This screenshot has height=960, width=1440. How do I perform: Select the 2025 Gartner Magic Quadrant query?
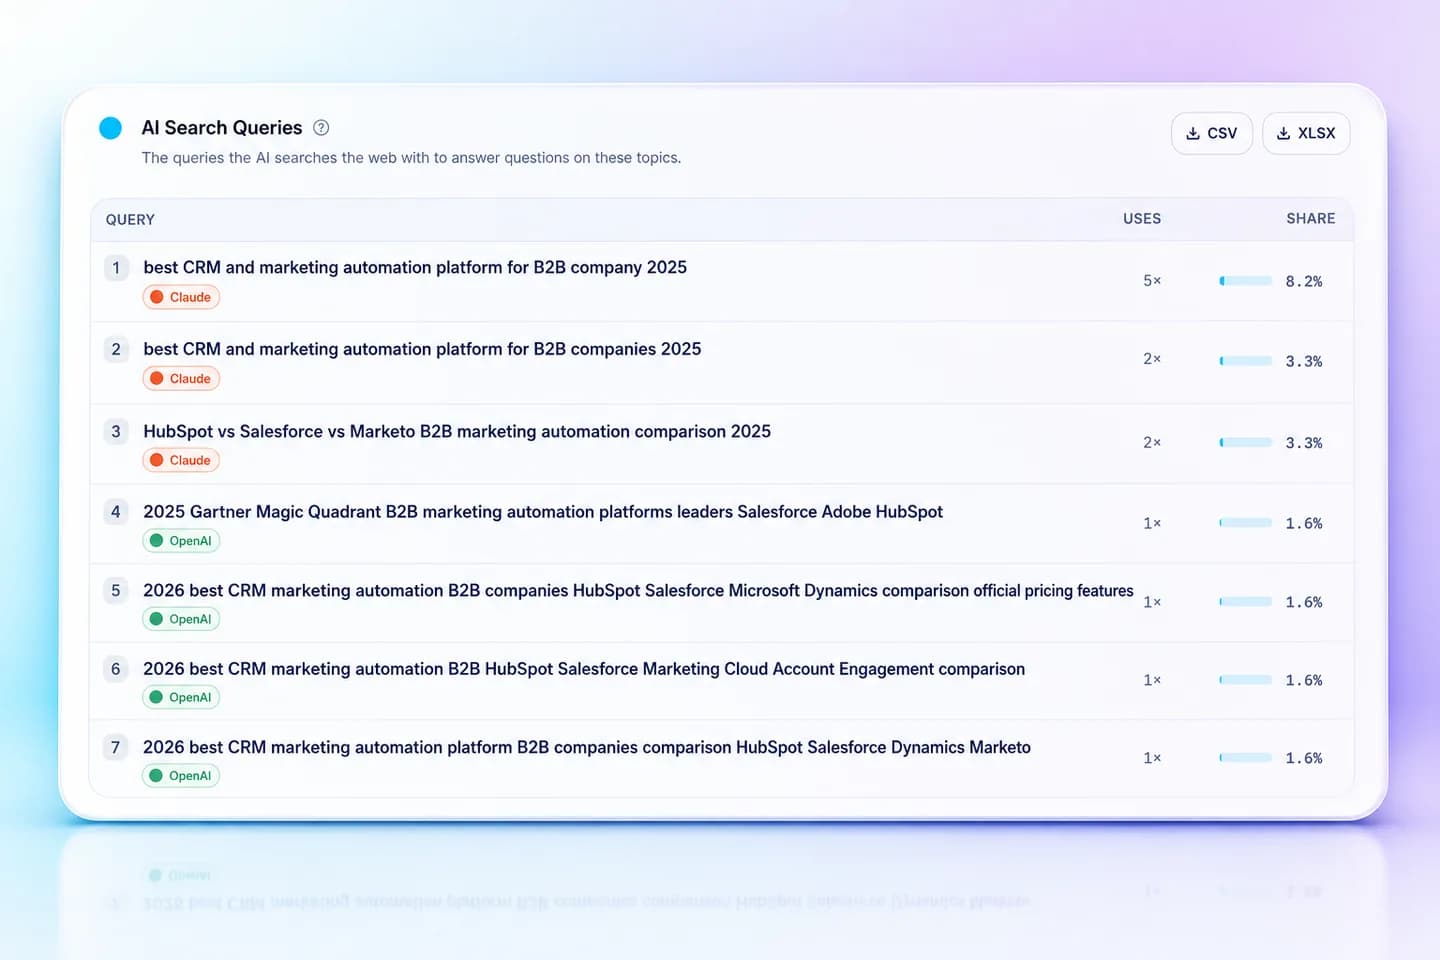point(543,512)
